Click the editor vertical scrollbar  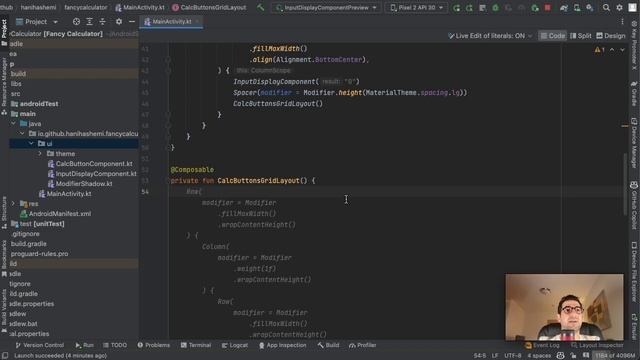click(x=625, y=184)
